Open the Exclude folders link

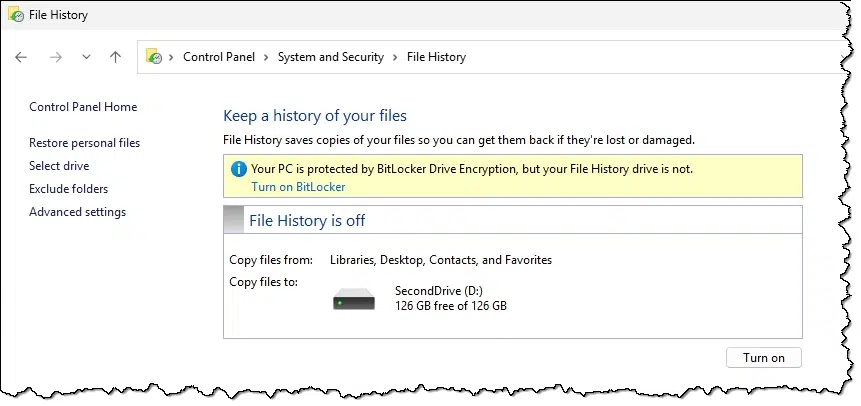point(69,189)
